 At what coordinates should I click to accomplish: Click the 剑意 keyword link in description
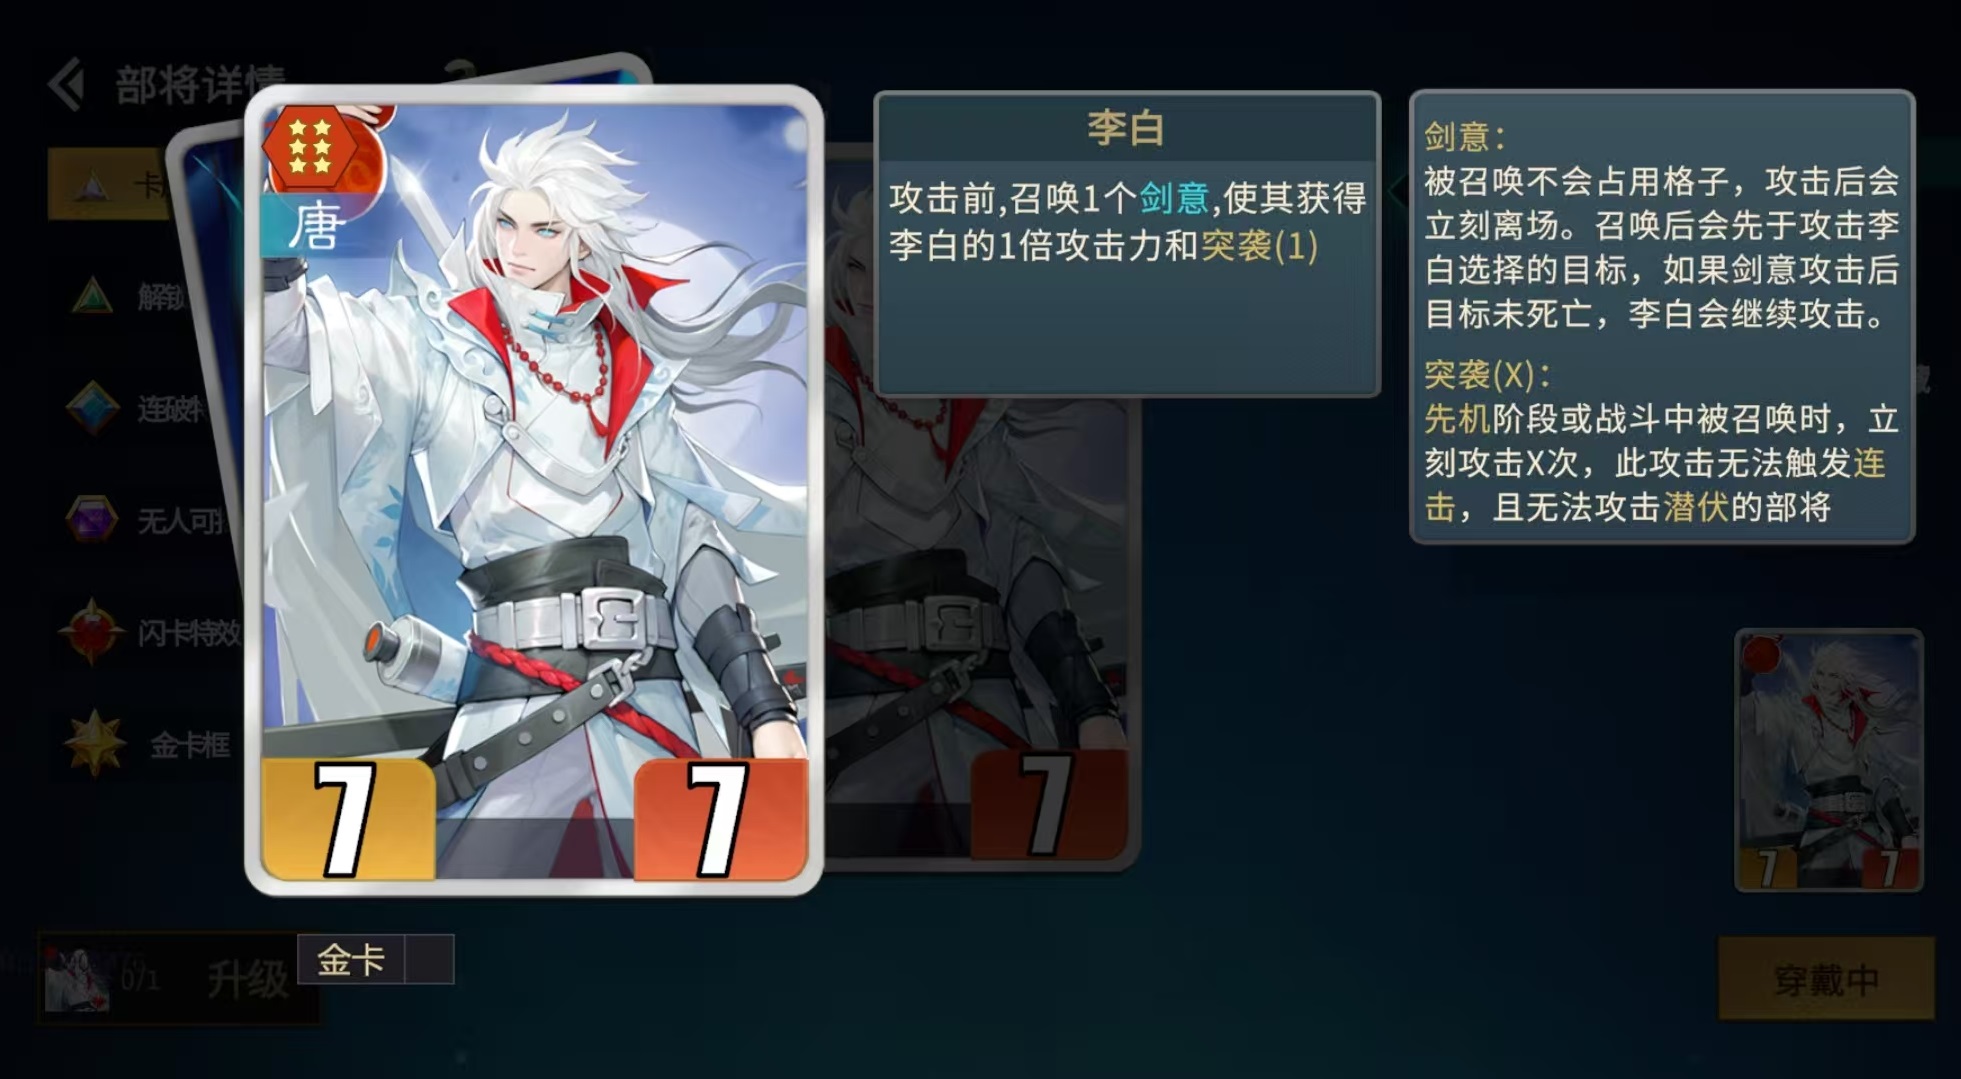pyautogui.click(x=1174, y=198)
